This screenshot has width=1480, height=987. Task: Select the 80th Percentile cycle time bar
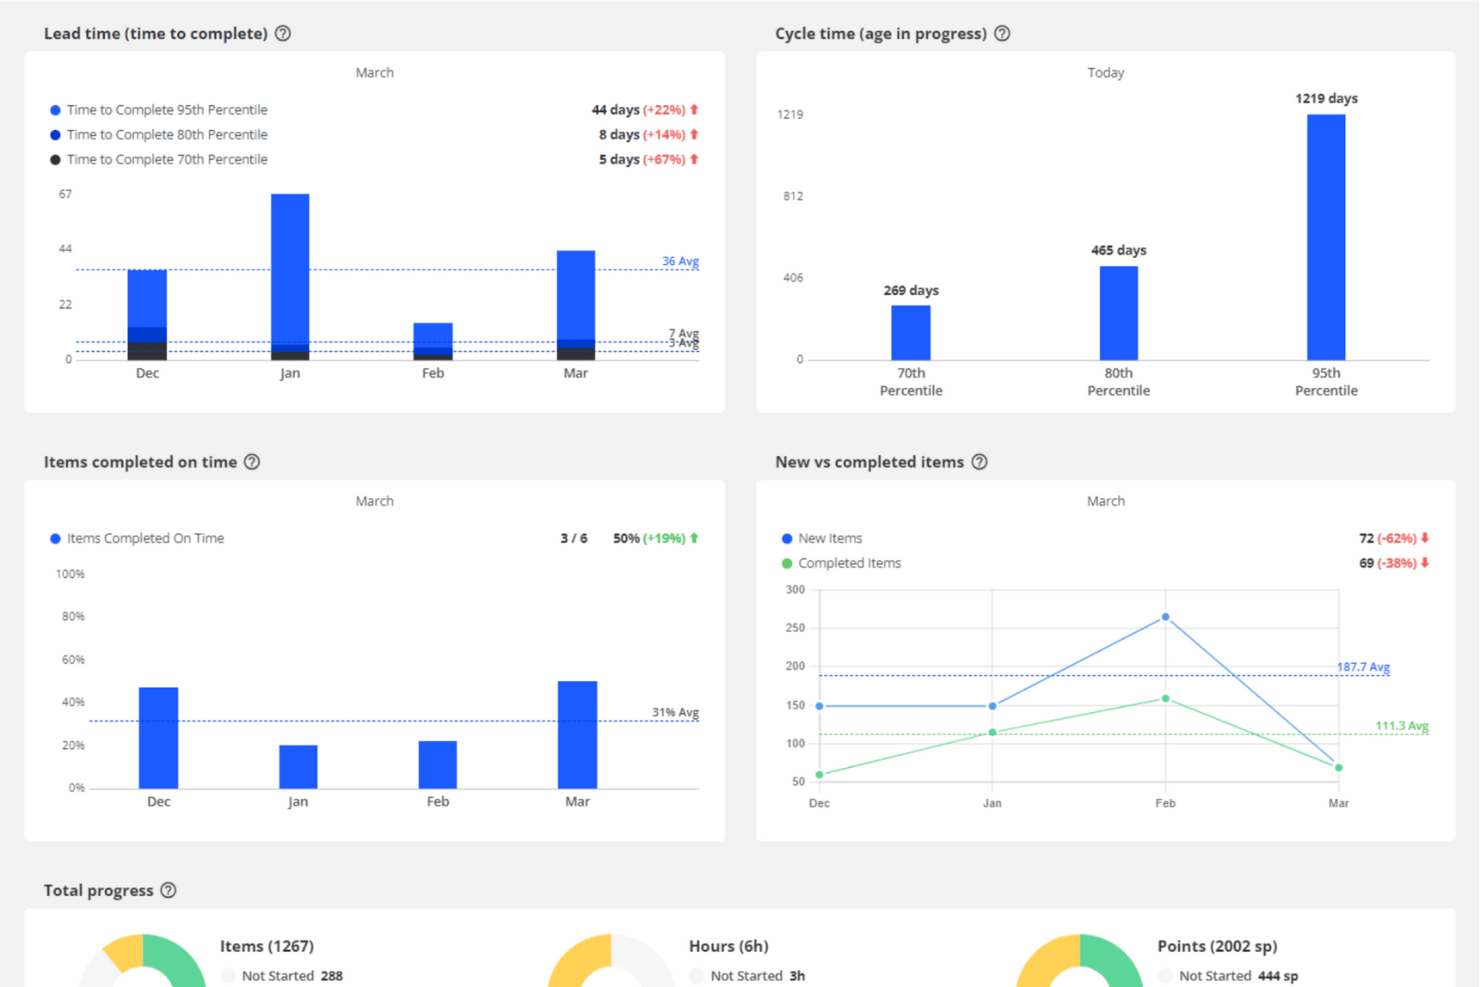click(1119, 313)
